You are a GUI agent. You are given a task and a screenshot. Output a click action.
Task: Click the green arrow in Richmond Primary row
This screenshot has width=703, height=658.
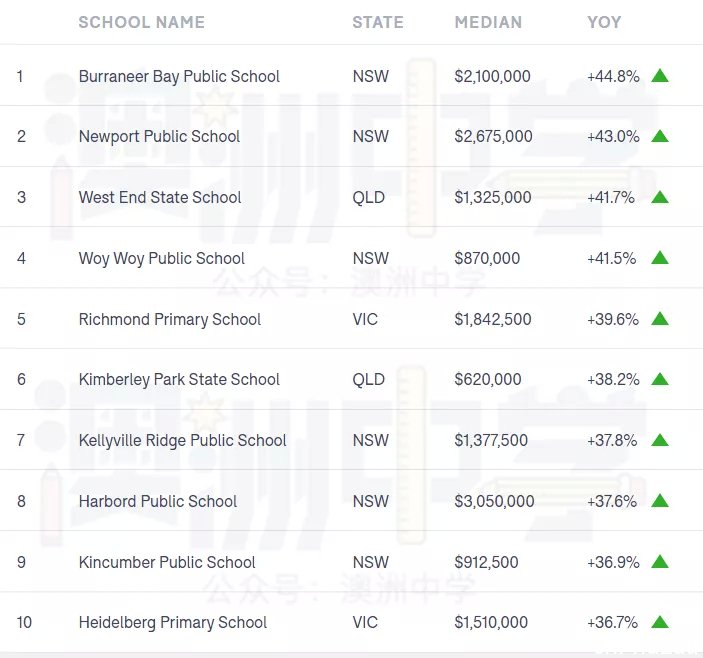[x=660, y=319]
